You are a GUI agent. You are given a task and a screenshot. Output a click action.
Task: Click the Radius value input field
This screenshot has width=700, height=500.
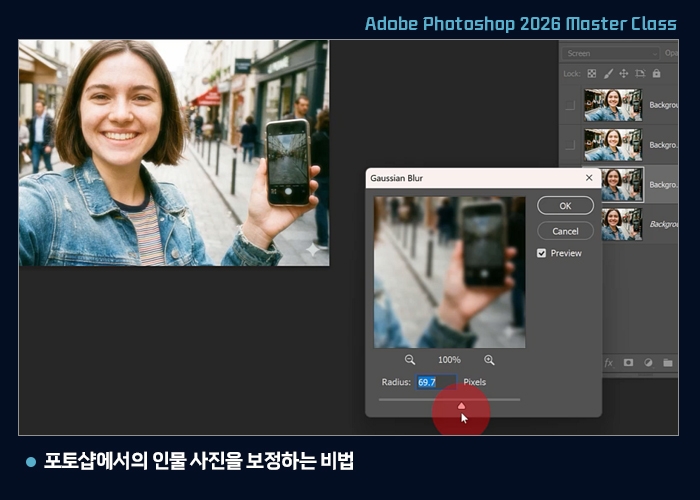pos(436,382)
